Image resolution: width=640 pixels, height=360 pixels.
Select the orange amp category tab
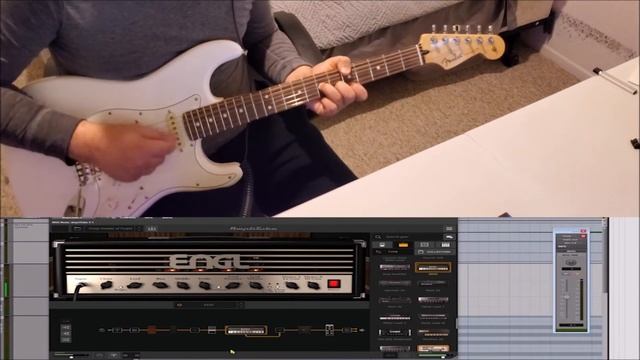coord(403,245)
